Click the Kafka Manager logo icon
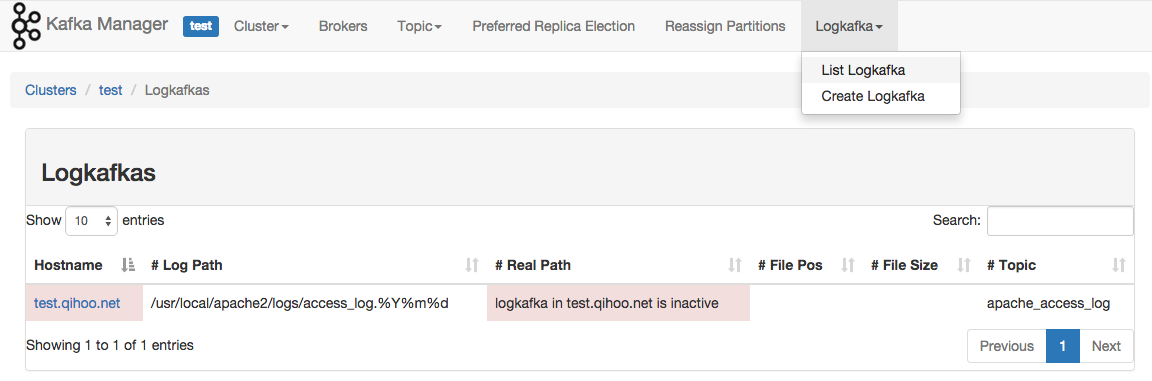The width and height of the screenshot is (1152, 381). [26, 26]
